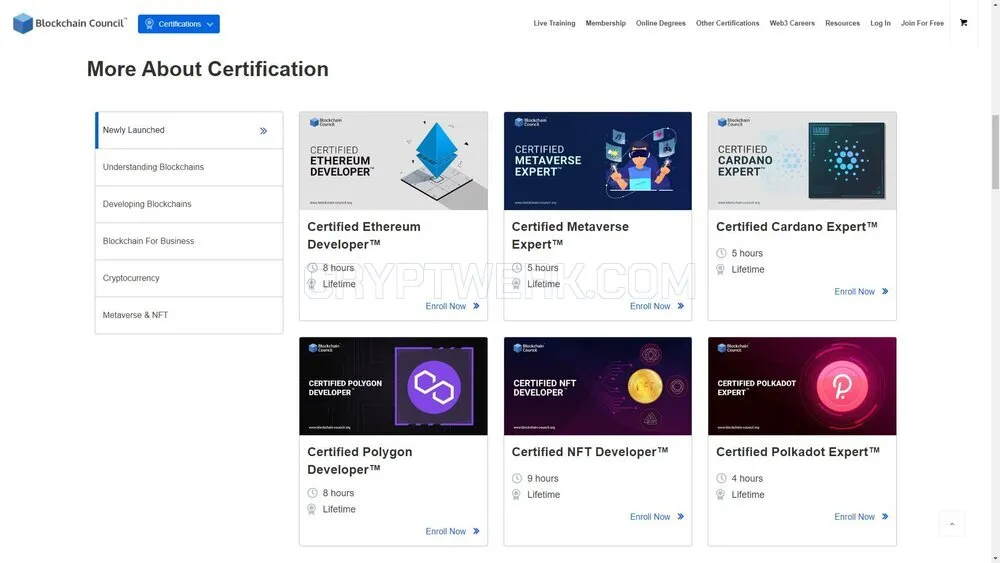This screenshot has width=1000, height=563.
Task: Click the arrow icon after Cardano Enroll Now
Action: [885, 291]
